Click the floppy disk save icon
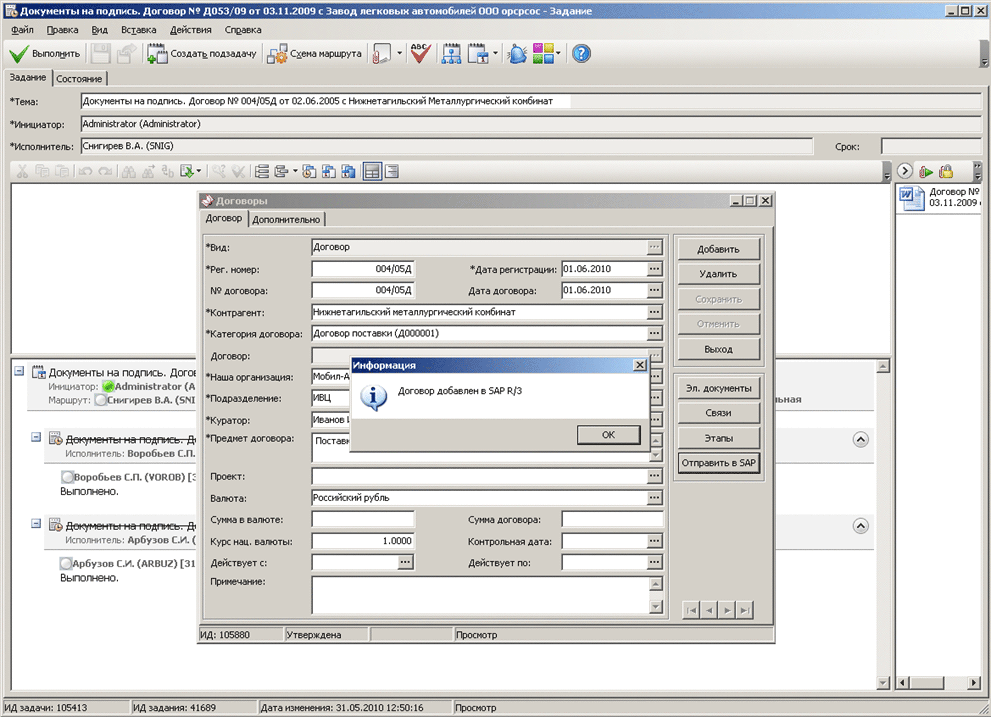Image resolution: width=991 pixels, height=717 pixels. coord(100,54)
